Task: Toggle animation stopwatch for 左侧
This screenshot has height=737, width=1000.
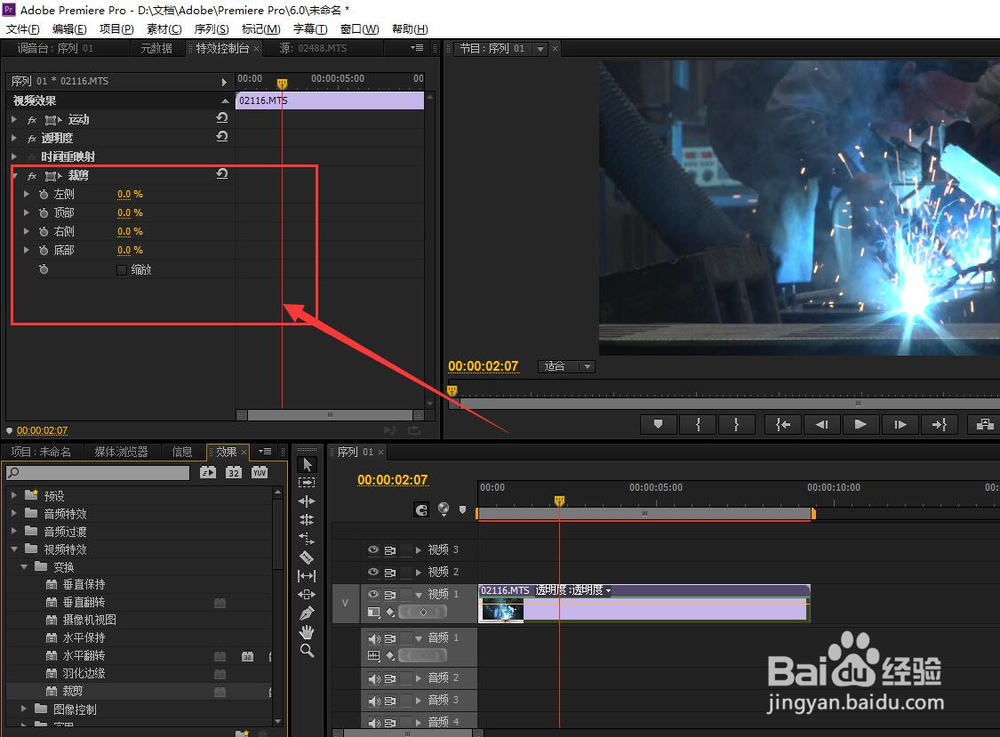Action: coord(43,194)
